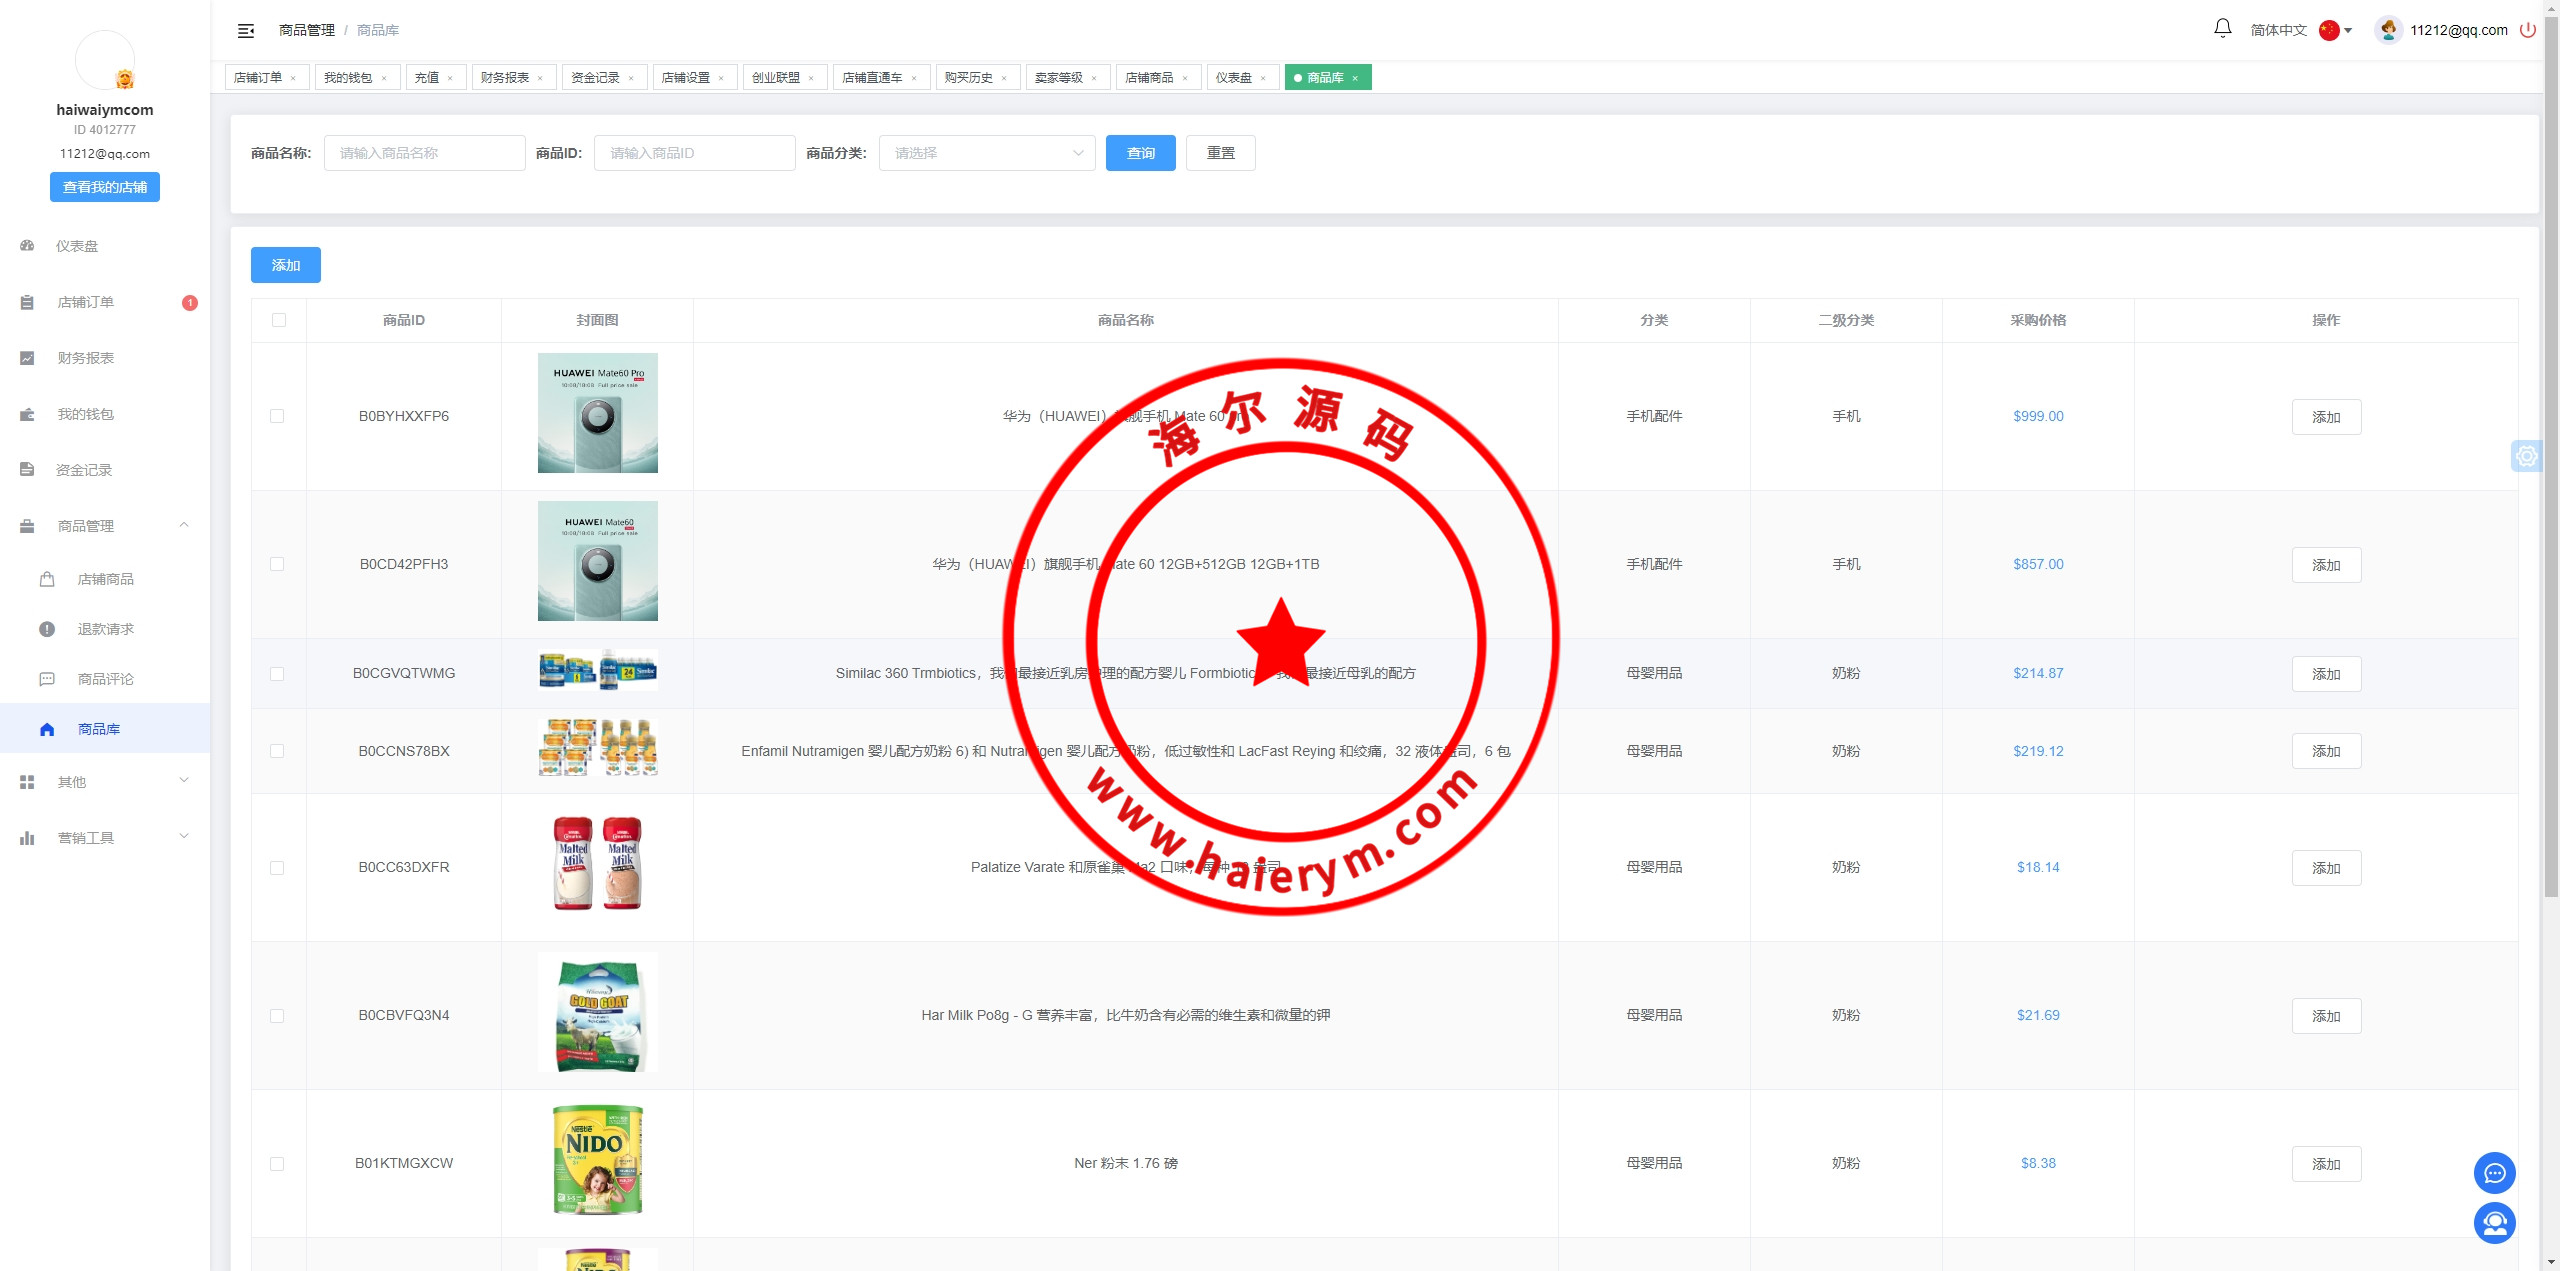The image size is (2560, 1271).
Task: Click the 其他 grid icon in the sidebar
Action: pos(27,782)
